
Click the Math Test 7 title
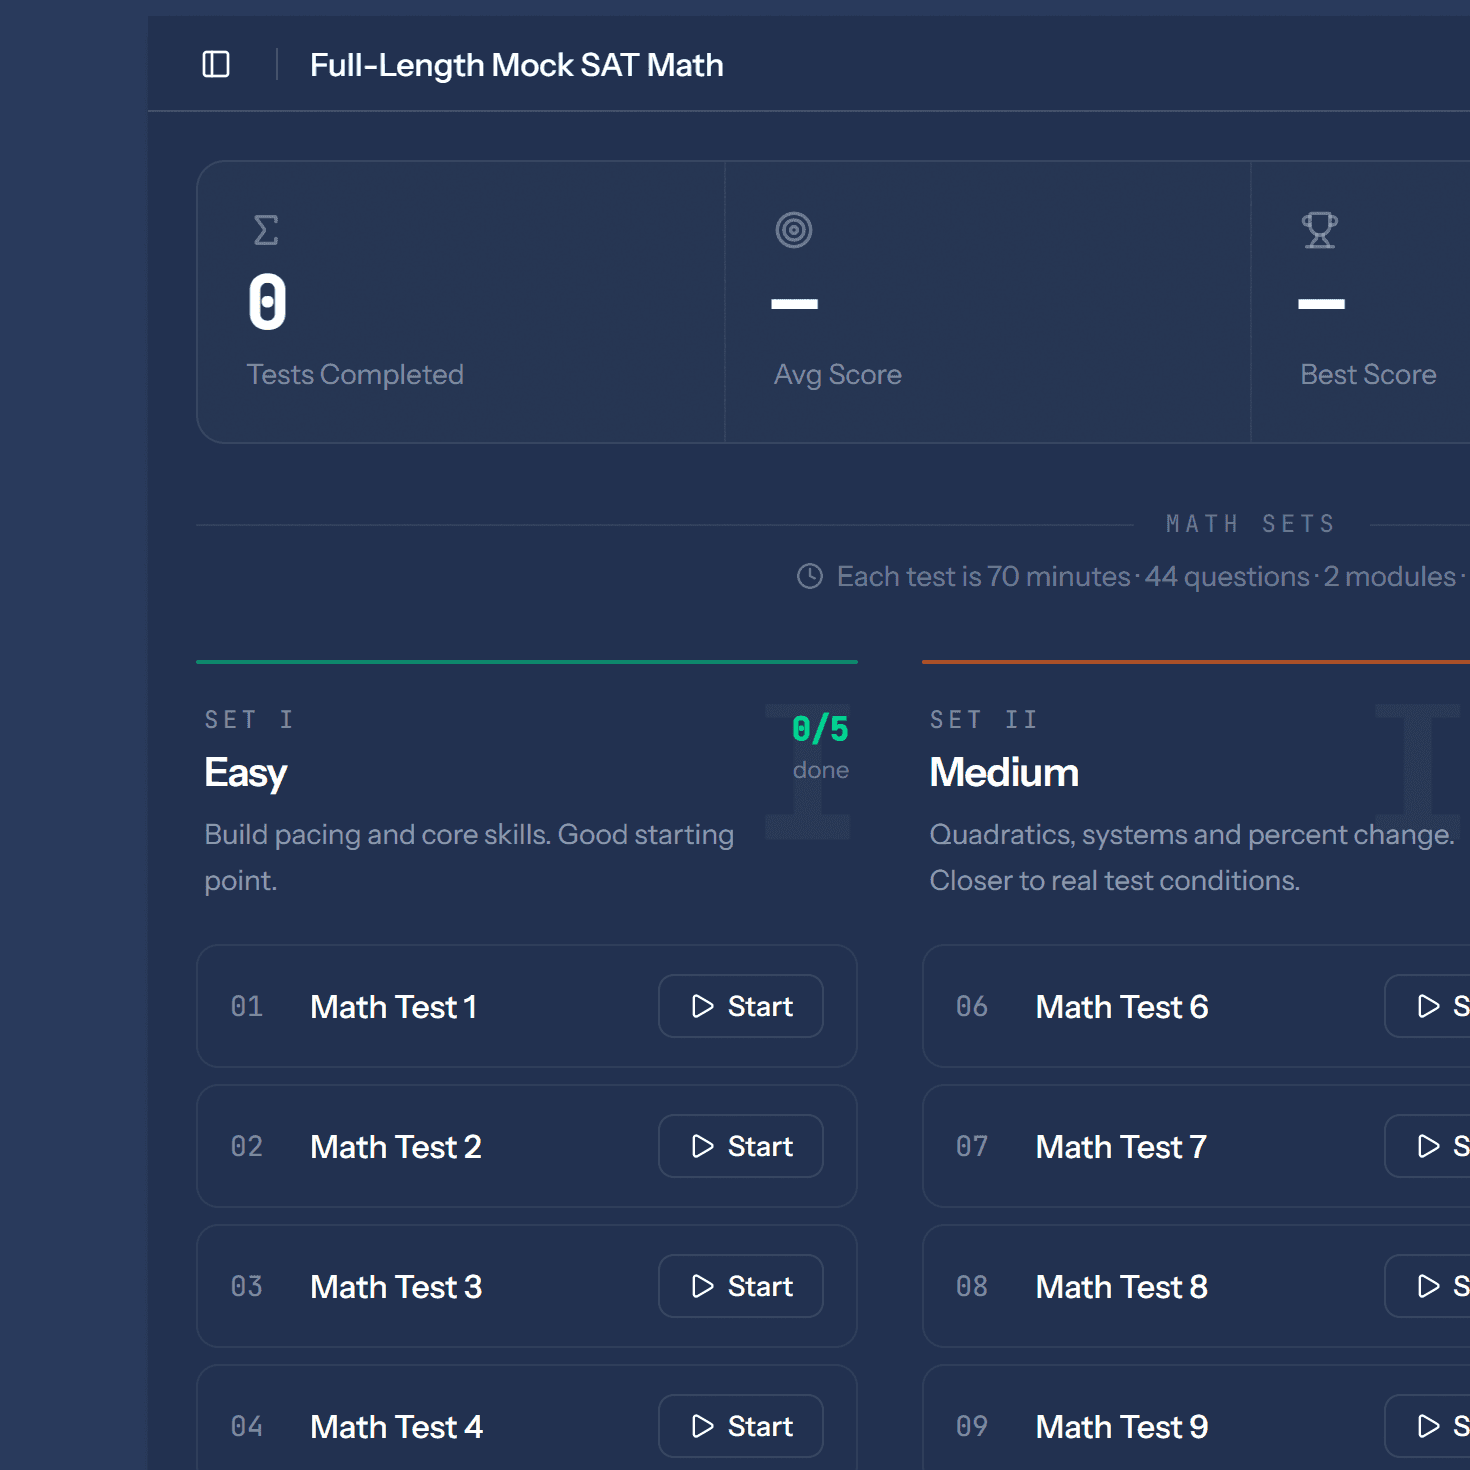tap(1121, 1147)
